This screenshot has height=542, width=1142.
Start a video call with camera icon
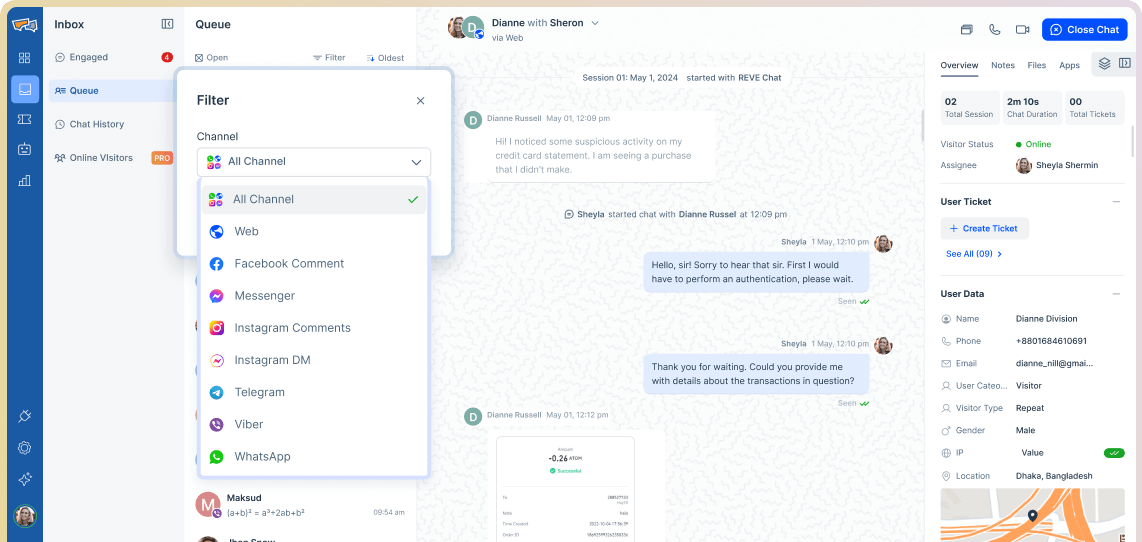(1023, 30)
